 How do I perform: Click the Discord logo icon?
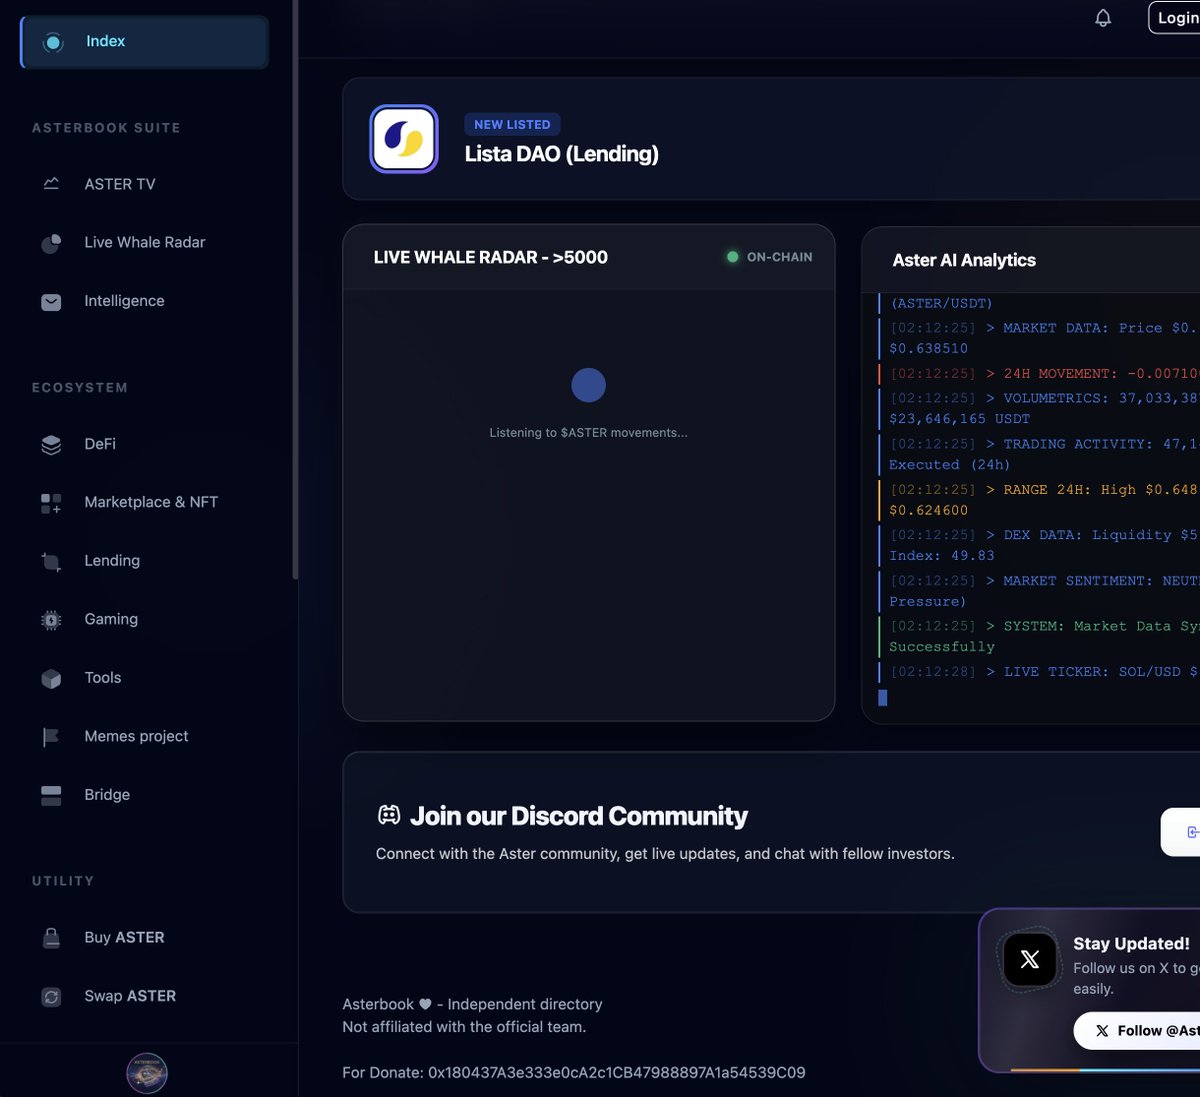[389, 815]
